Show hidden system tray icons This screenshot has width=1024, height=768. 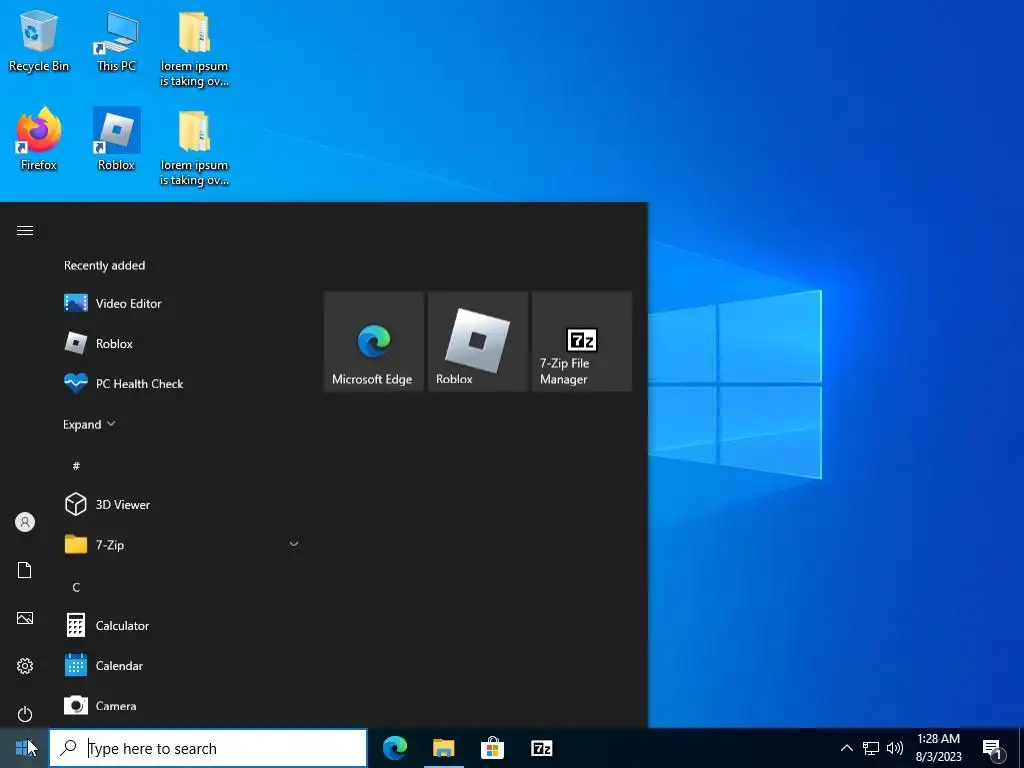tap(846, 748)
